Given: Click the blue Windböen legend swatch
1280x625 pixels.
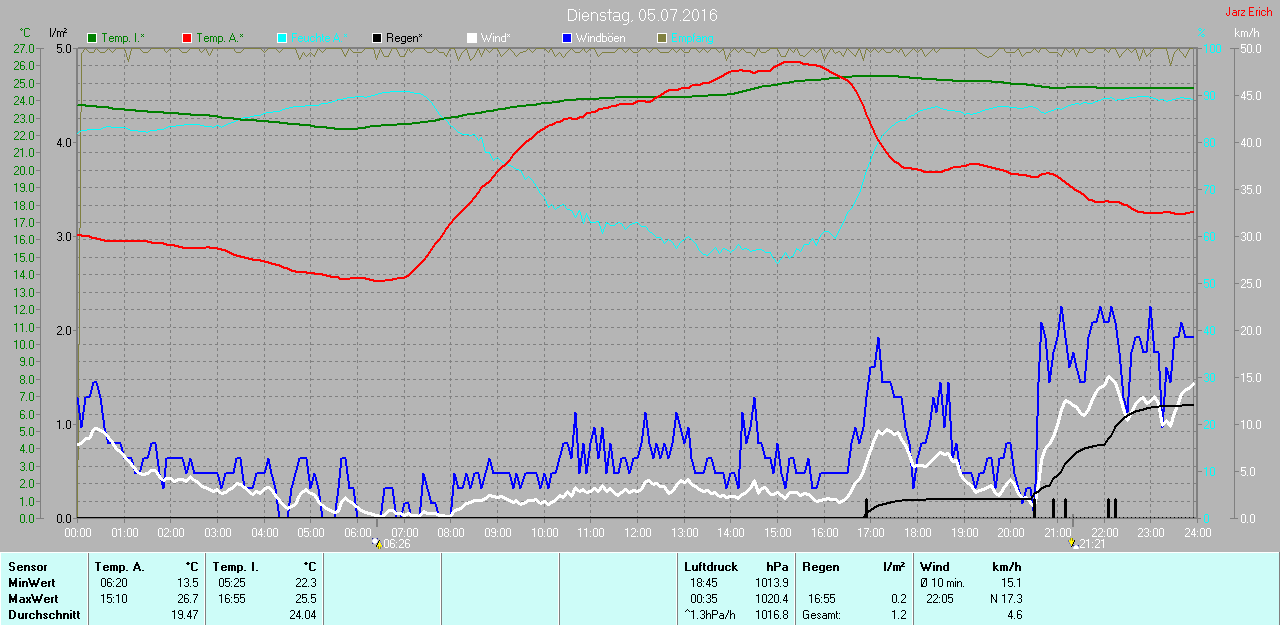Looking at the screenshot, I should click(567, 38).
